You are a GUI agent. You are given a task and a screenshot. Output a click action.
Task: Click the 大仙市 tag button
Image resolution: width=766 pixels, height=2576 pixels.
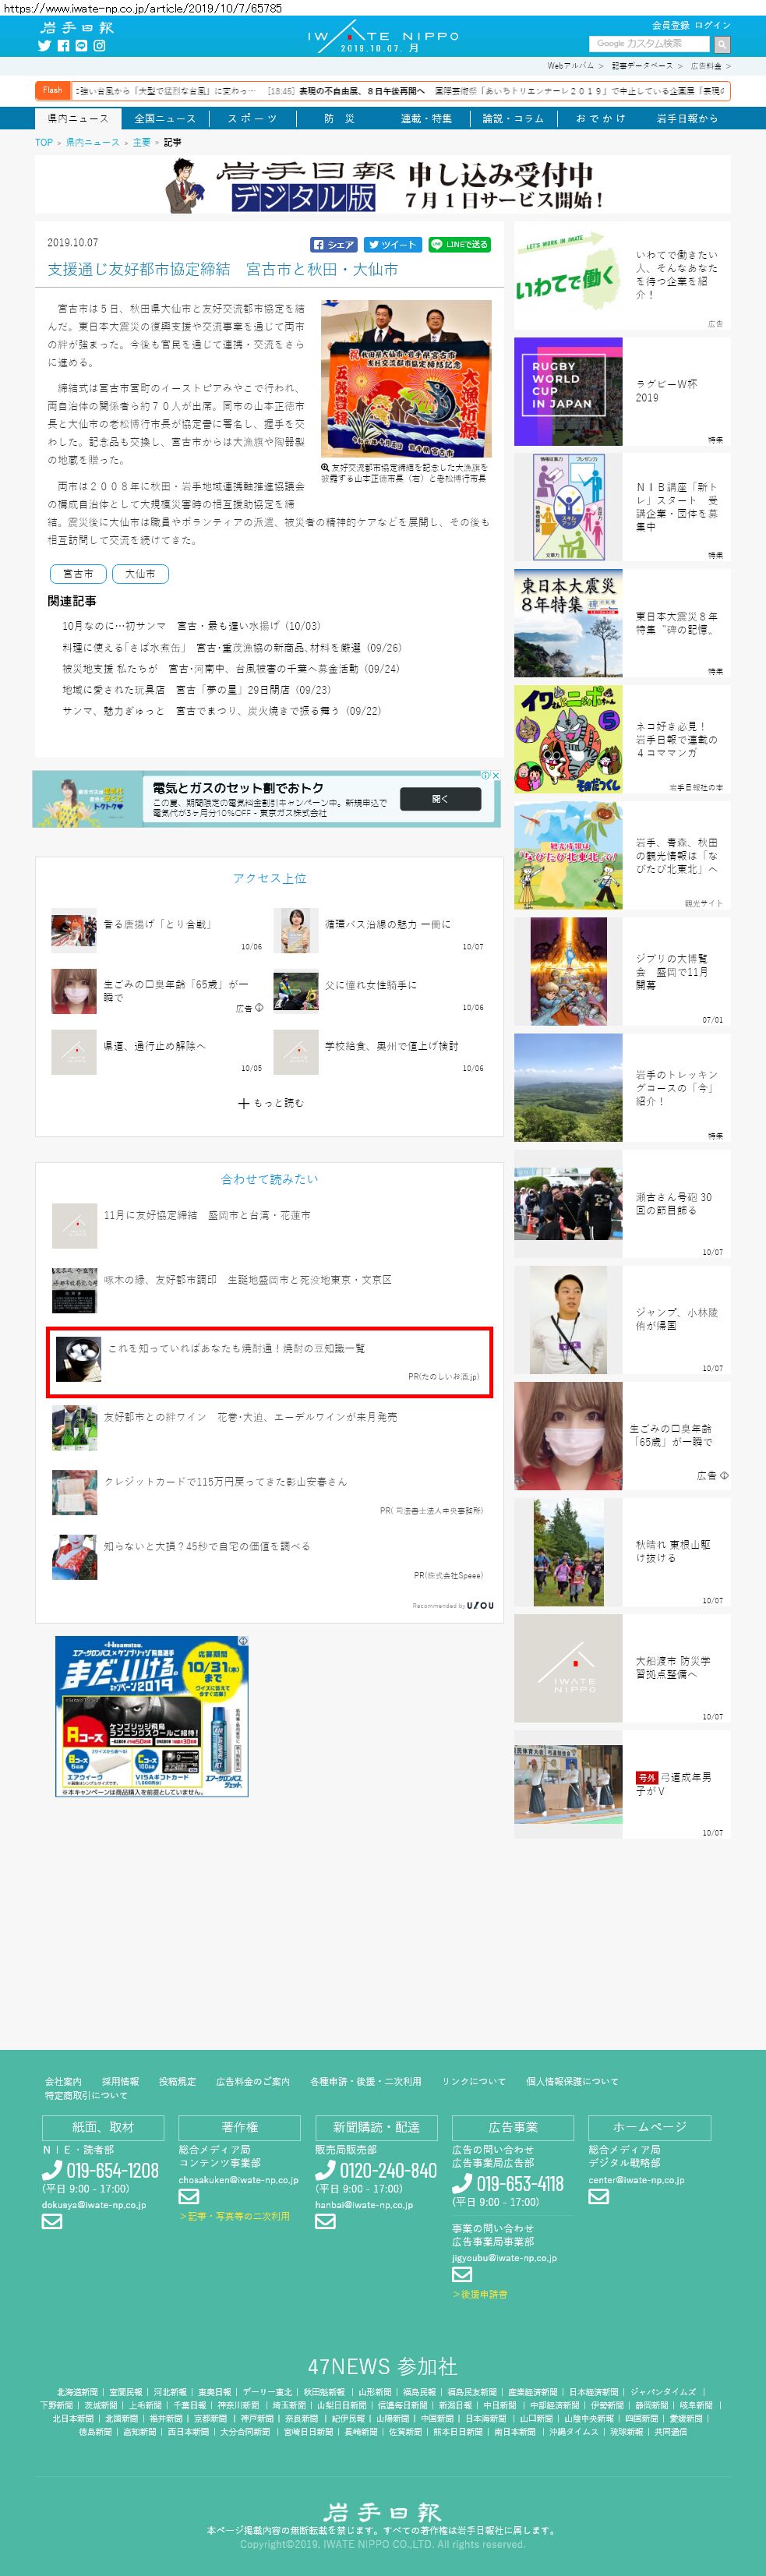(140, 574)
